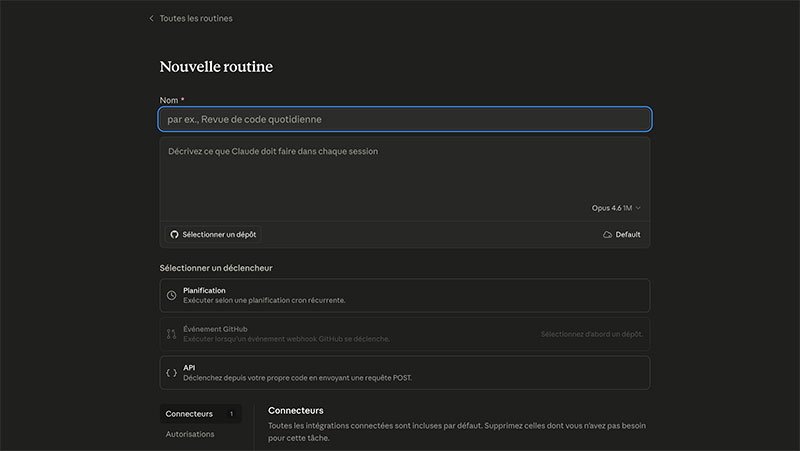This screenshot has width=800, height=451.
Task: Click the Toutes les intégrations connectées description
Action: tap(457, 432)
